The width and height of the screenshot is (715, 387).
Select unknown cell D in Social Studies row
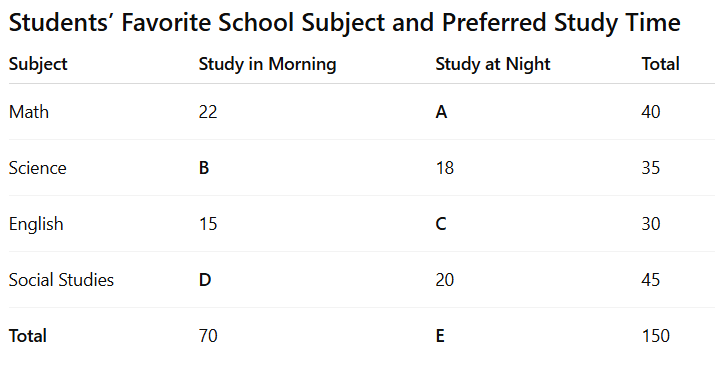tap(205, 280)
